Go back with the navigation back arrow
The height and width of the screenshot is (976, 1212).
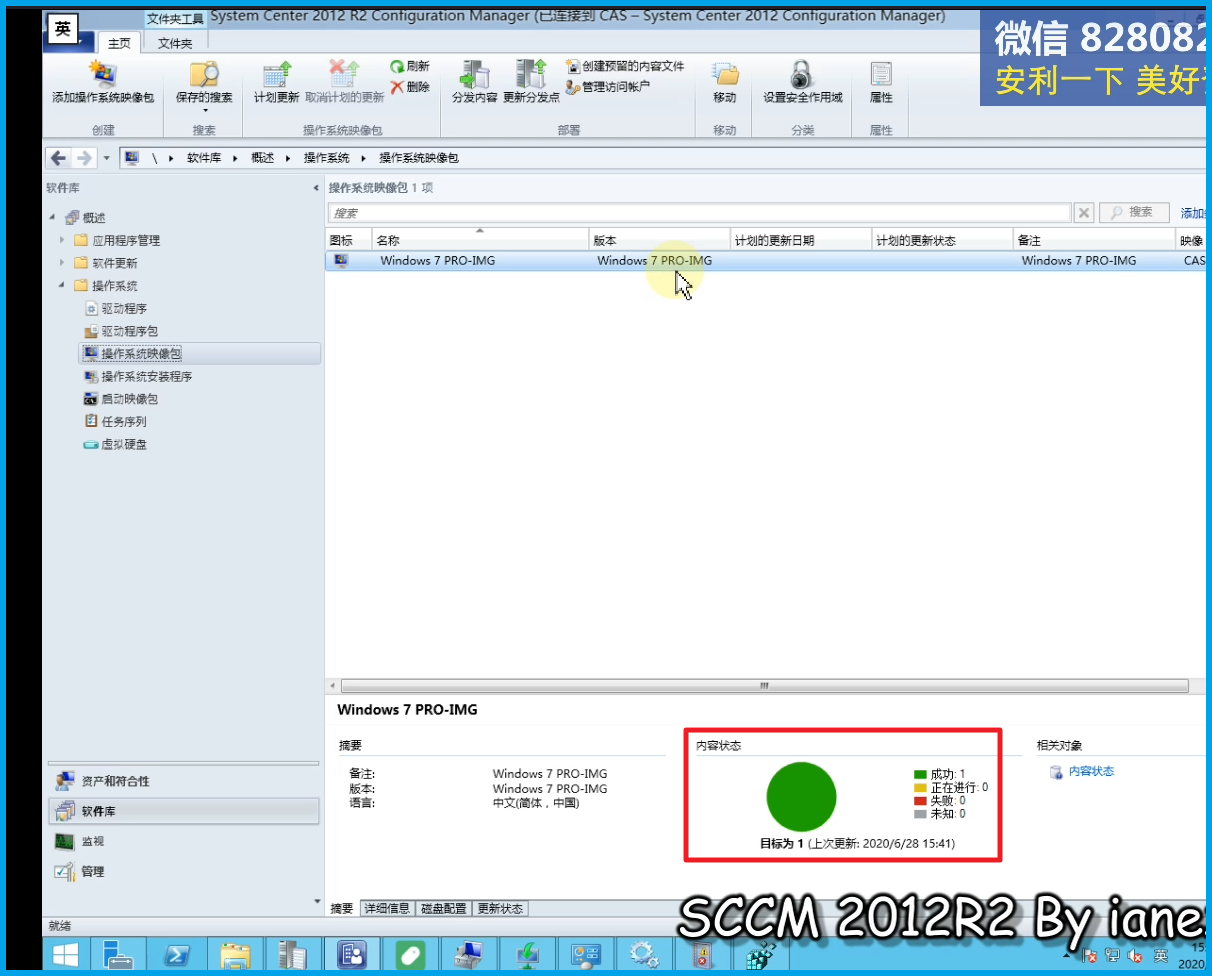click(59, 158)
